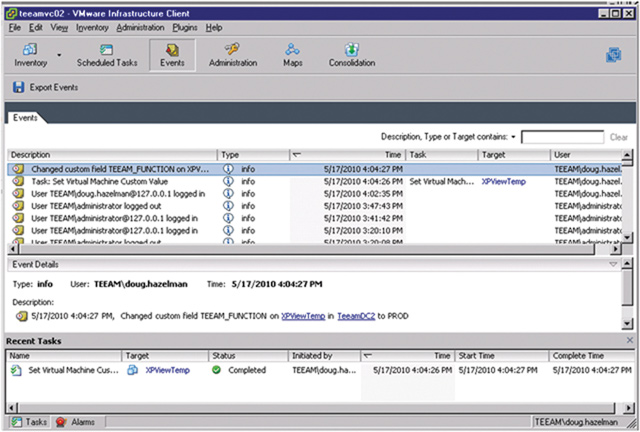This screenshot has height=432, width=640.
Task: Close the Recent Tasks panel
Action: pos(630,340)
